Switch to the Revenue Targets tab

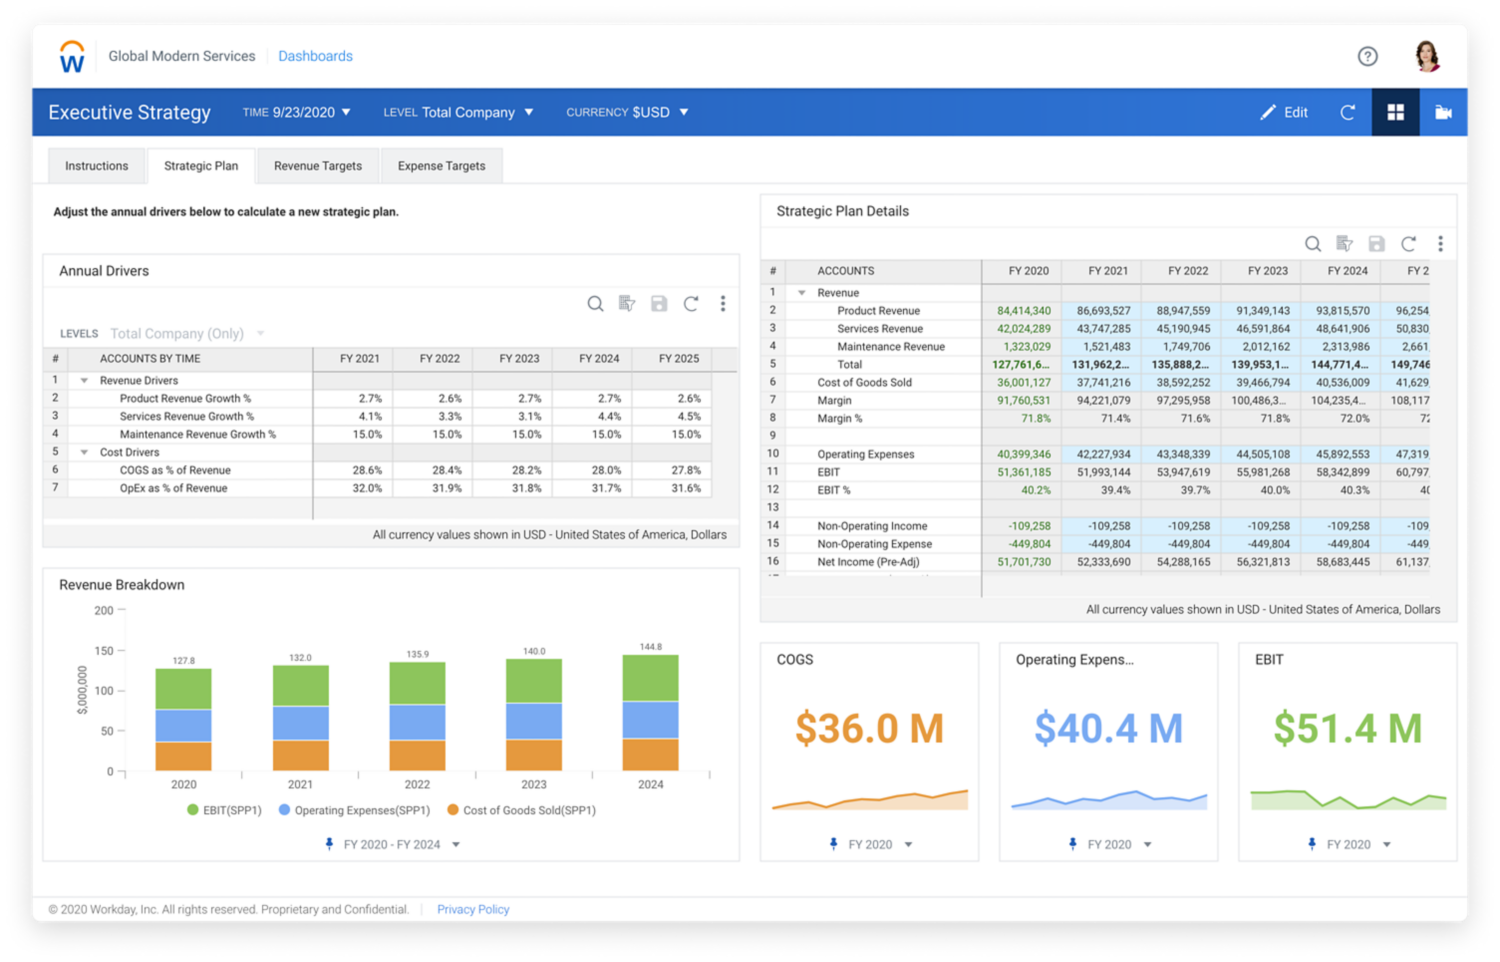pyautogui.click(x=317, y=165)
